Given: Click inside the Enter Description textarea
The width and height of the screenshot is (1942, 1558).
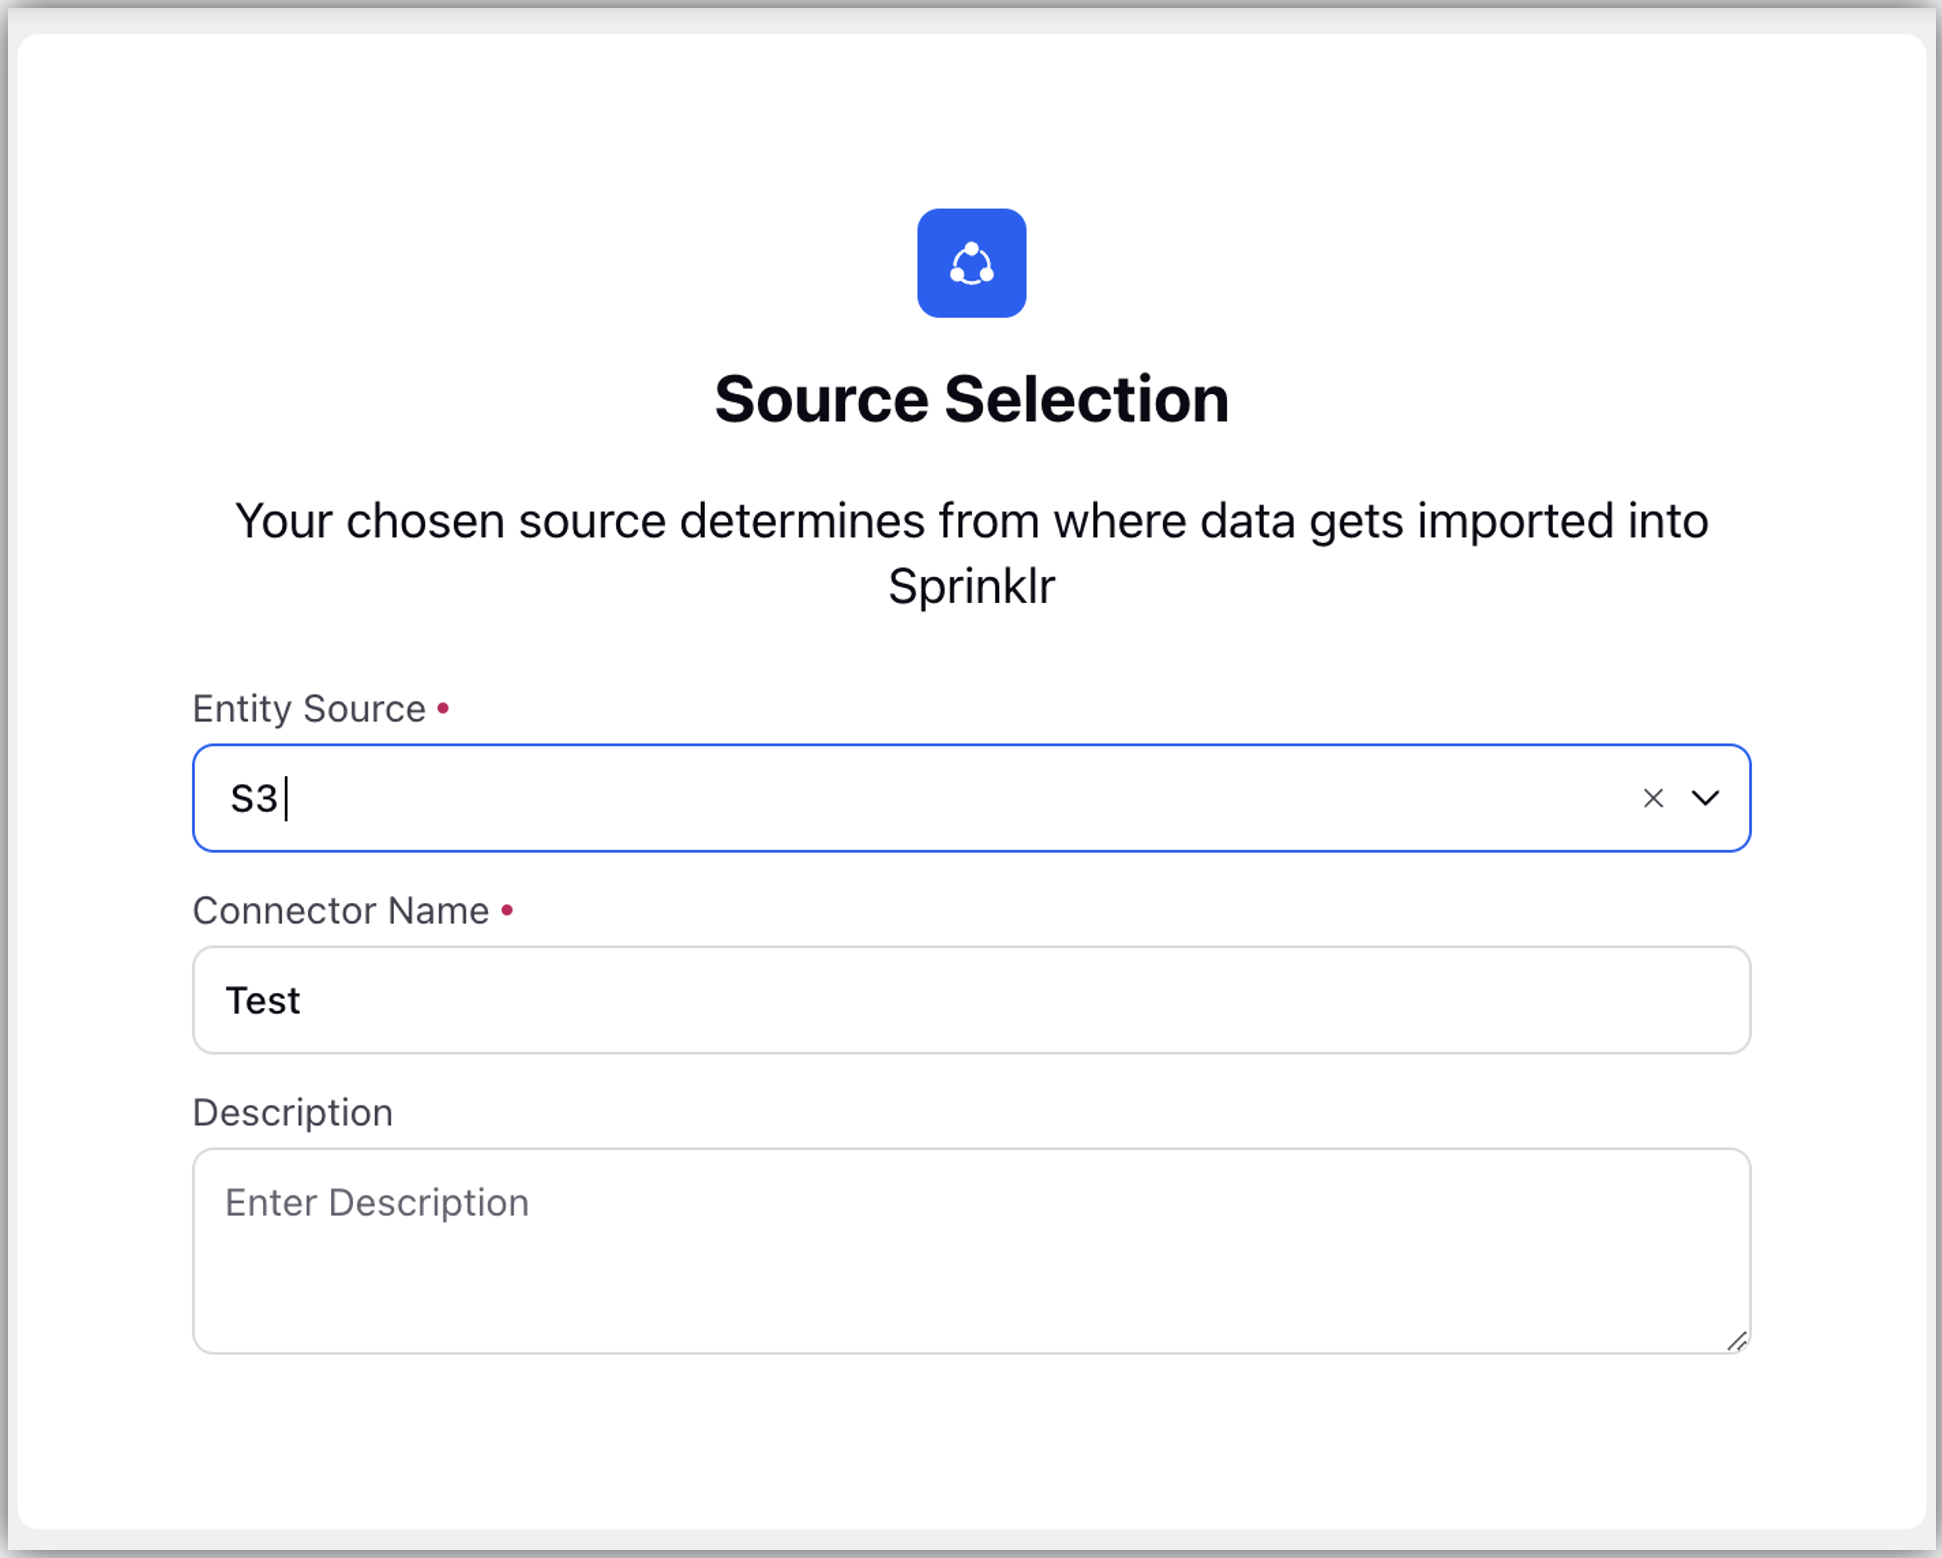Looking at the screenshot, I should click(x=971, y=1251).
